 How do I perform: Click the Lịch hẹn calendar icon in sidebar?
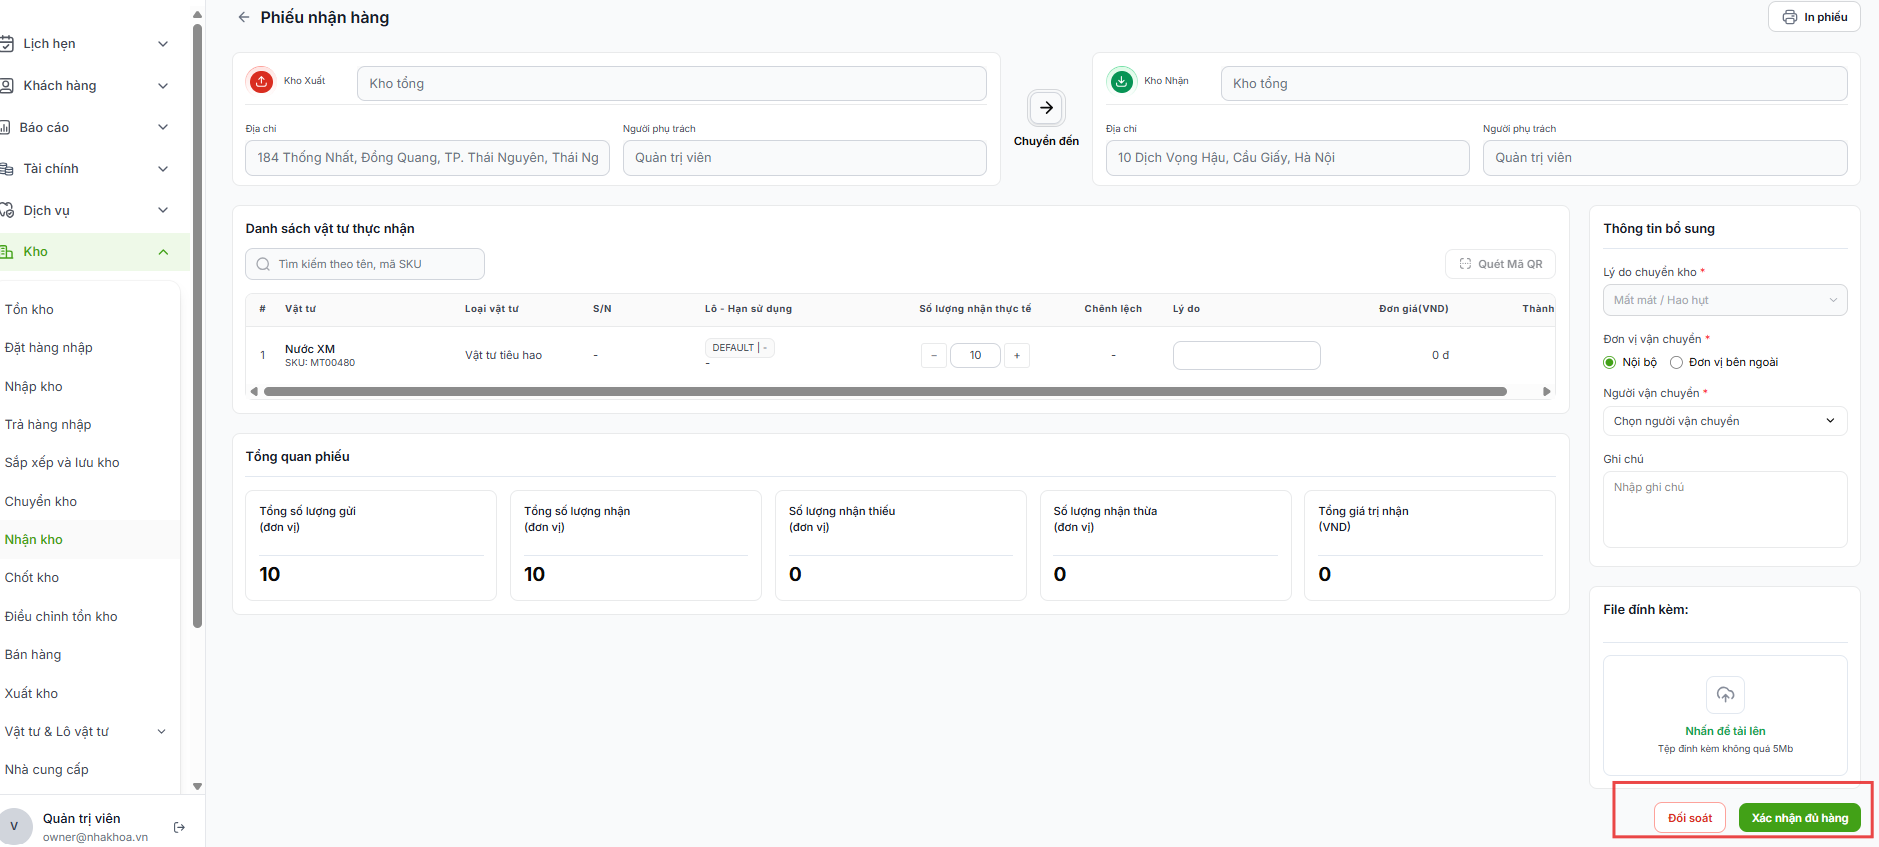coord(6,44)
